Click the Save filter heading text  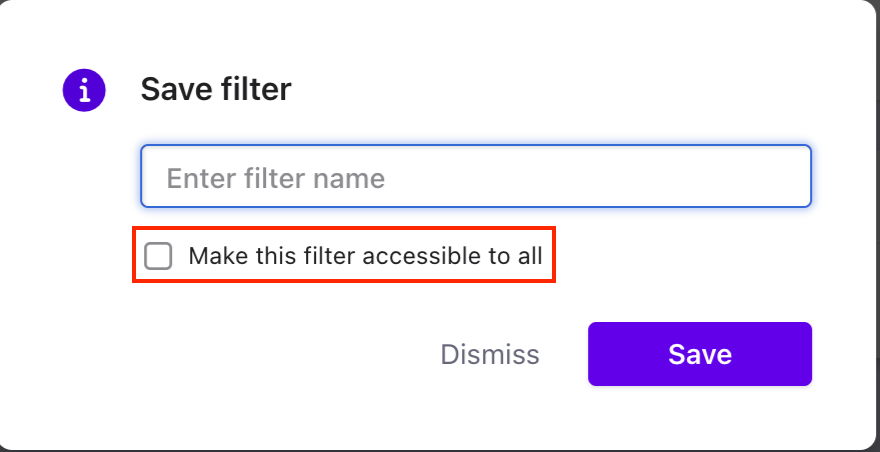click(x=215, y=90)
